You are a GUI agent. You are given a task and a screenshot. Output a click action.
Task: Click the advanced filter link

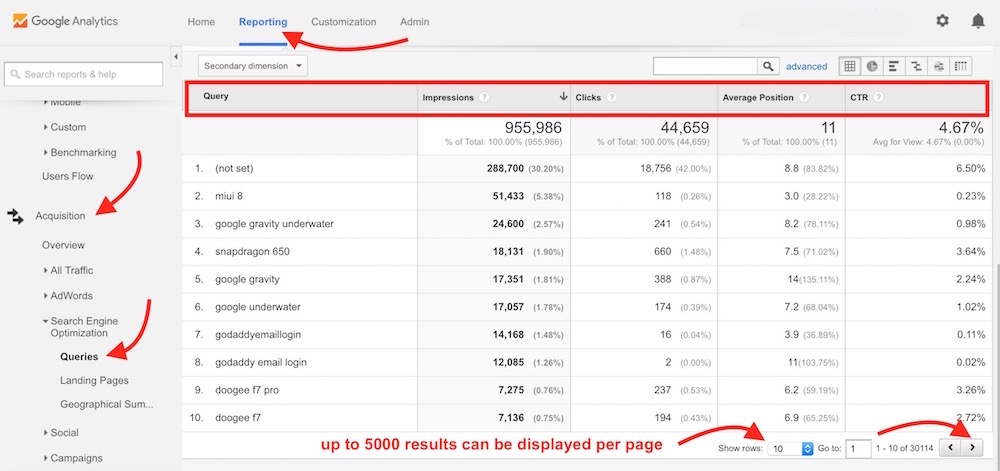click(806, 67)
